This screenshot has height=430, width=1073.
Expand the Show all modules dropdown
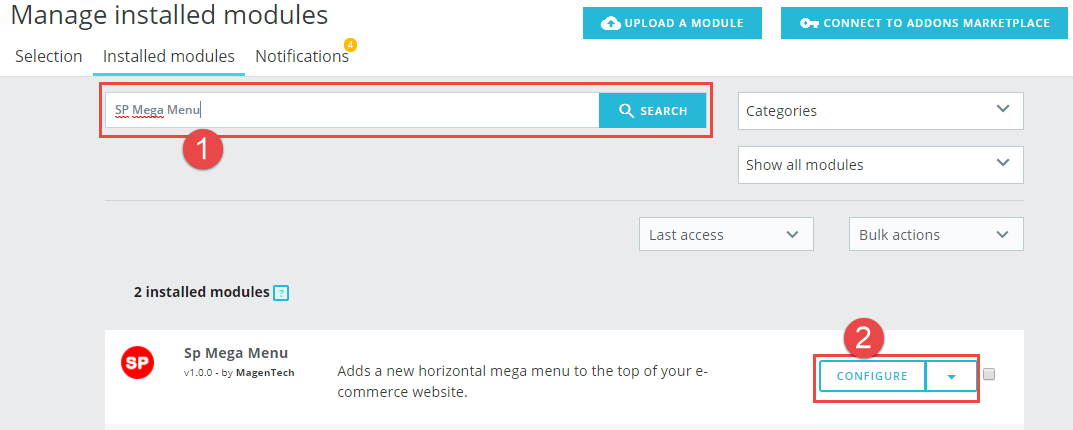pyautogui.click(x=881, y=165)
